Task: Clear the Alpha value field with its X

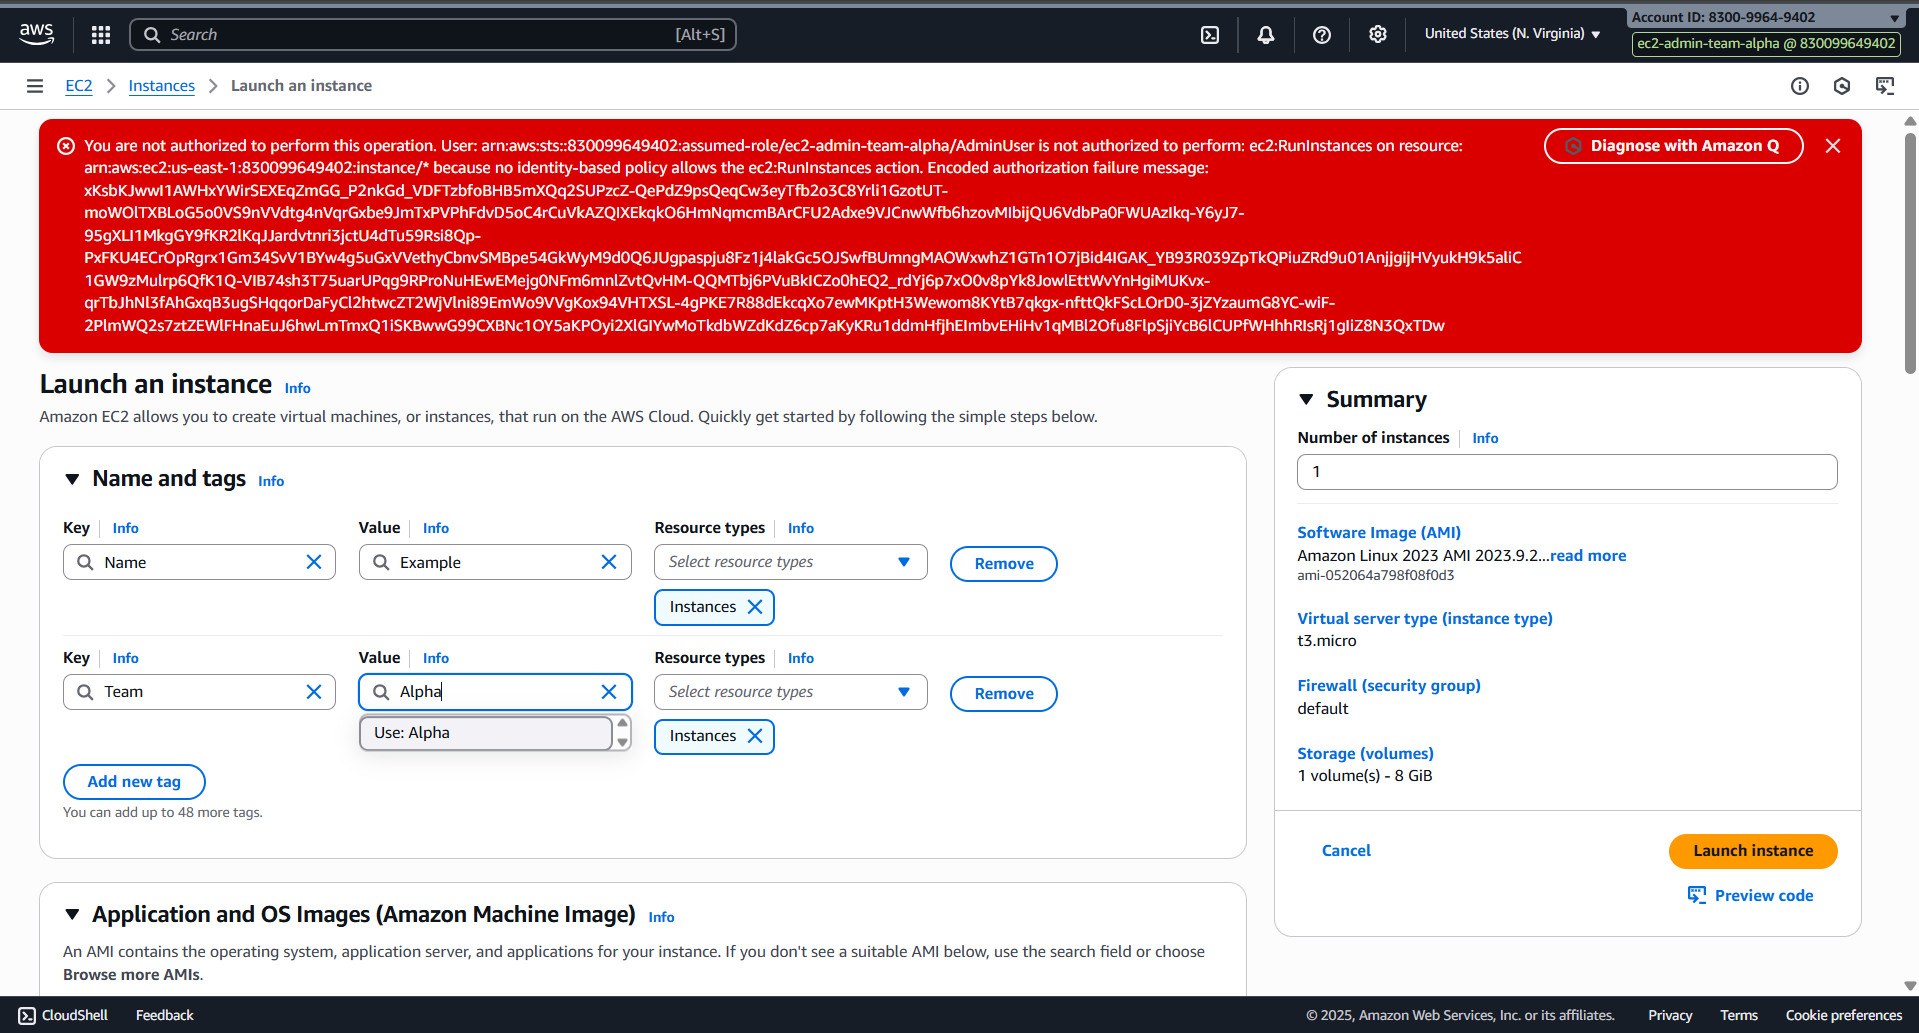Action: tap(609, 691)
